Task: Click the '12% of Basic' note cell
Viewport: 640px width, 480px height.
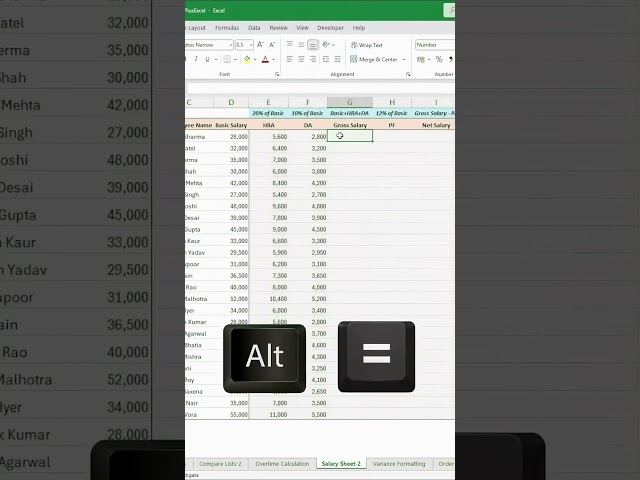Action: click(x=392, y=113)
